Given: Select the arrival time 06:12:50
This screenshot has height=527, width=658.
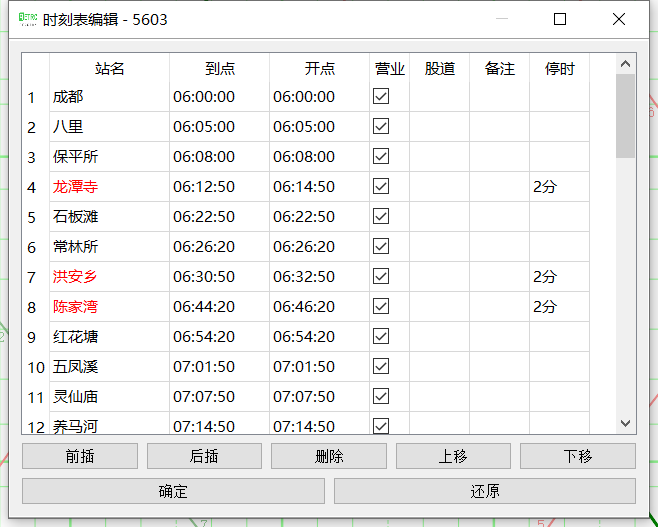Looking at the screenshot, I should (204, 187).
